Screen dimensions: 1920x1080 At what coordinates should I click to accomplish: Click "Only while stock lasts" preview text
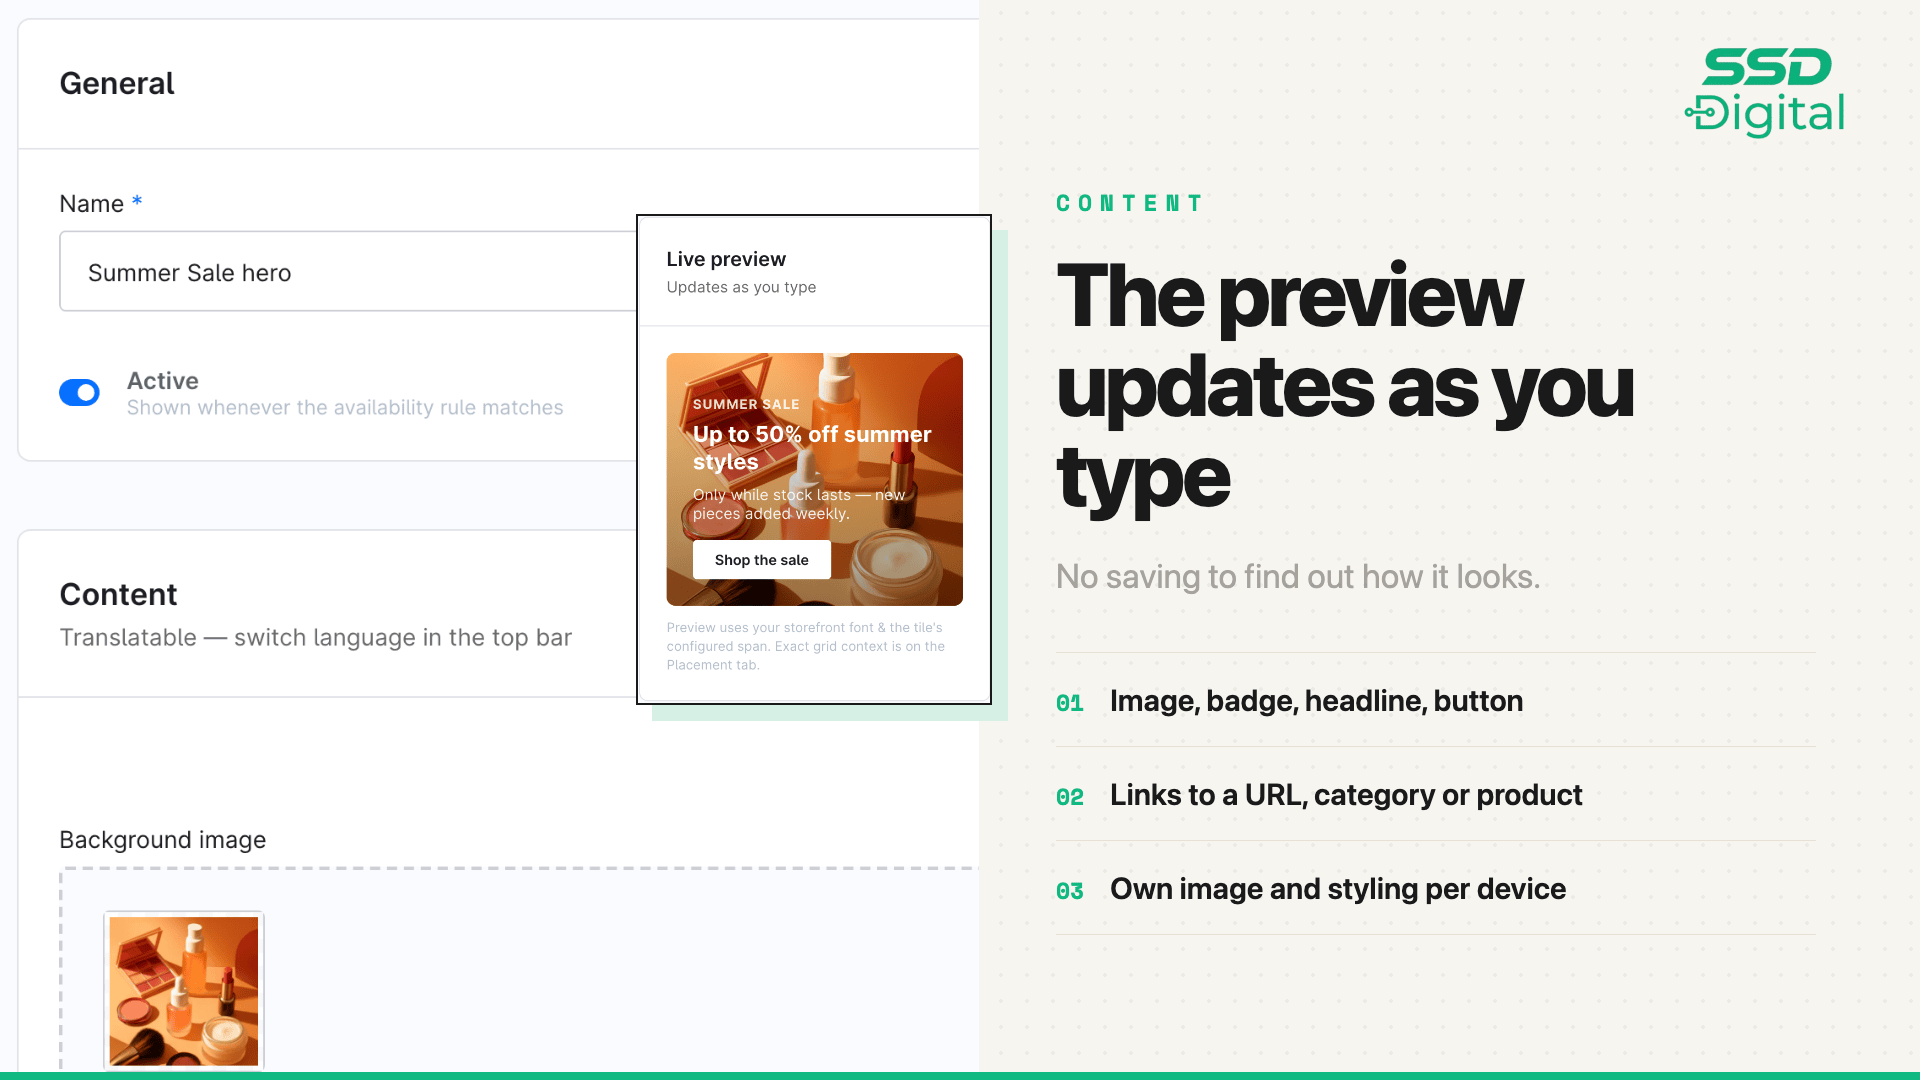coord(799,504)
